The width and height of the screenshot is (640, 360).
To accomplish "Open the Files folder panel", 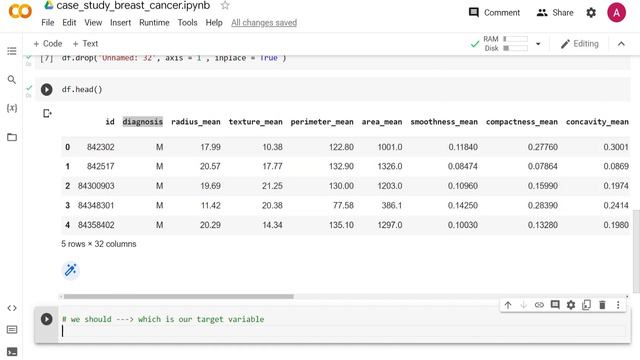I will [12, 137].
